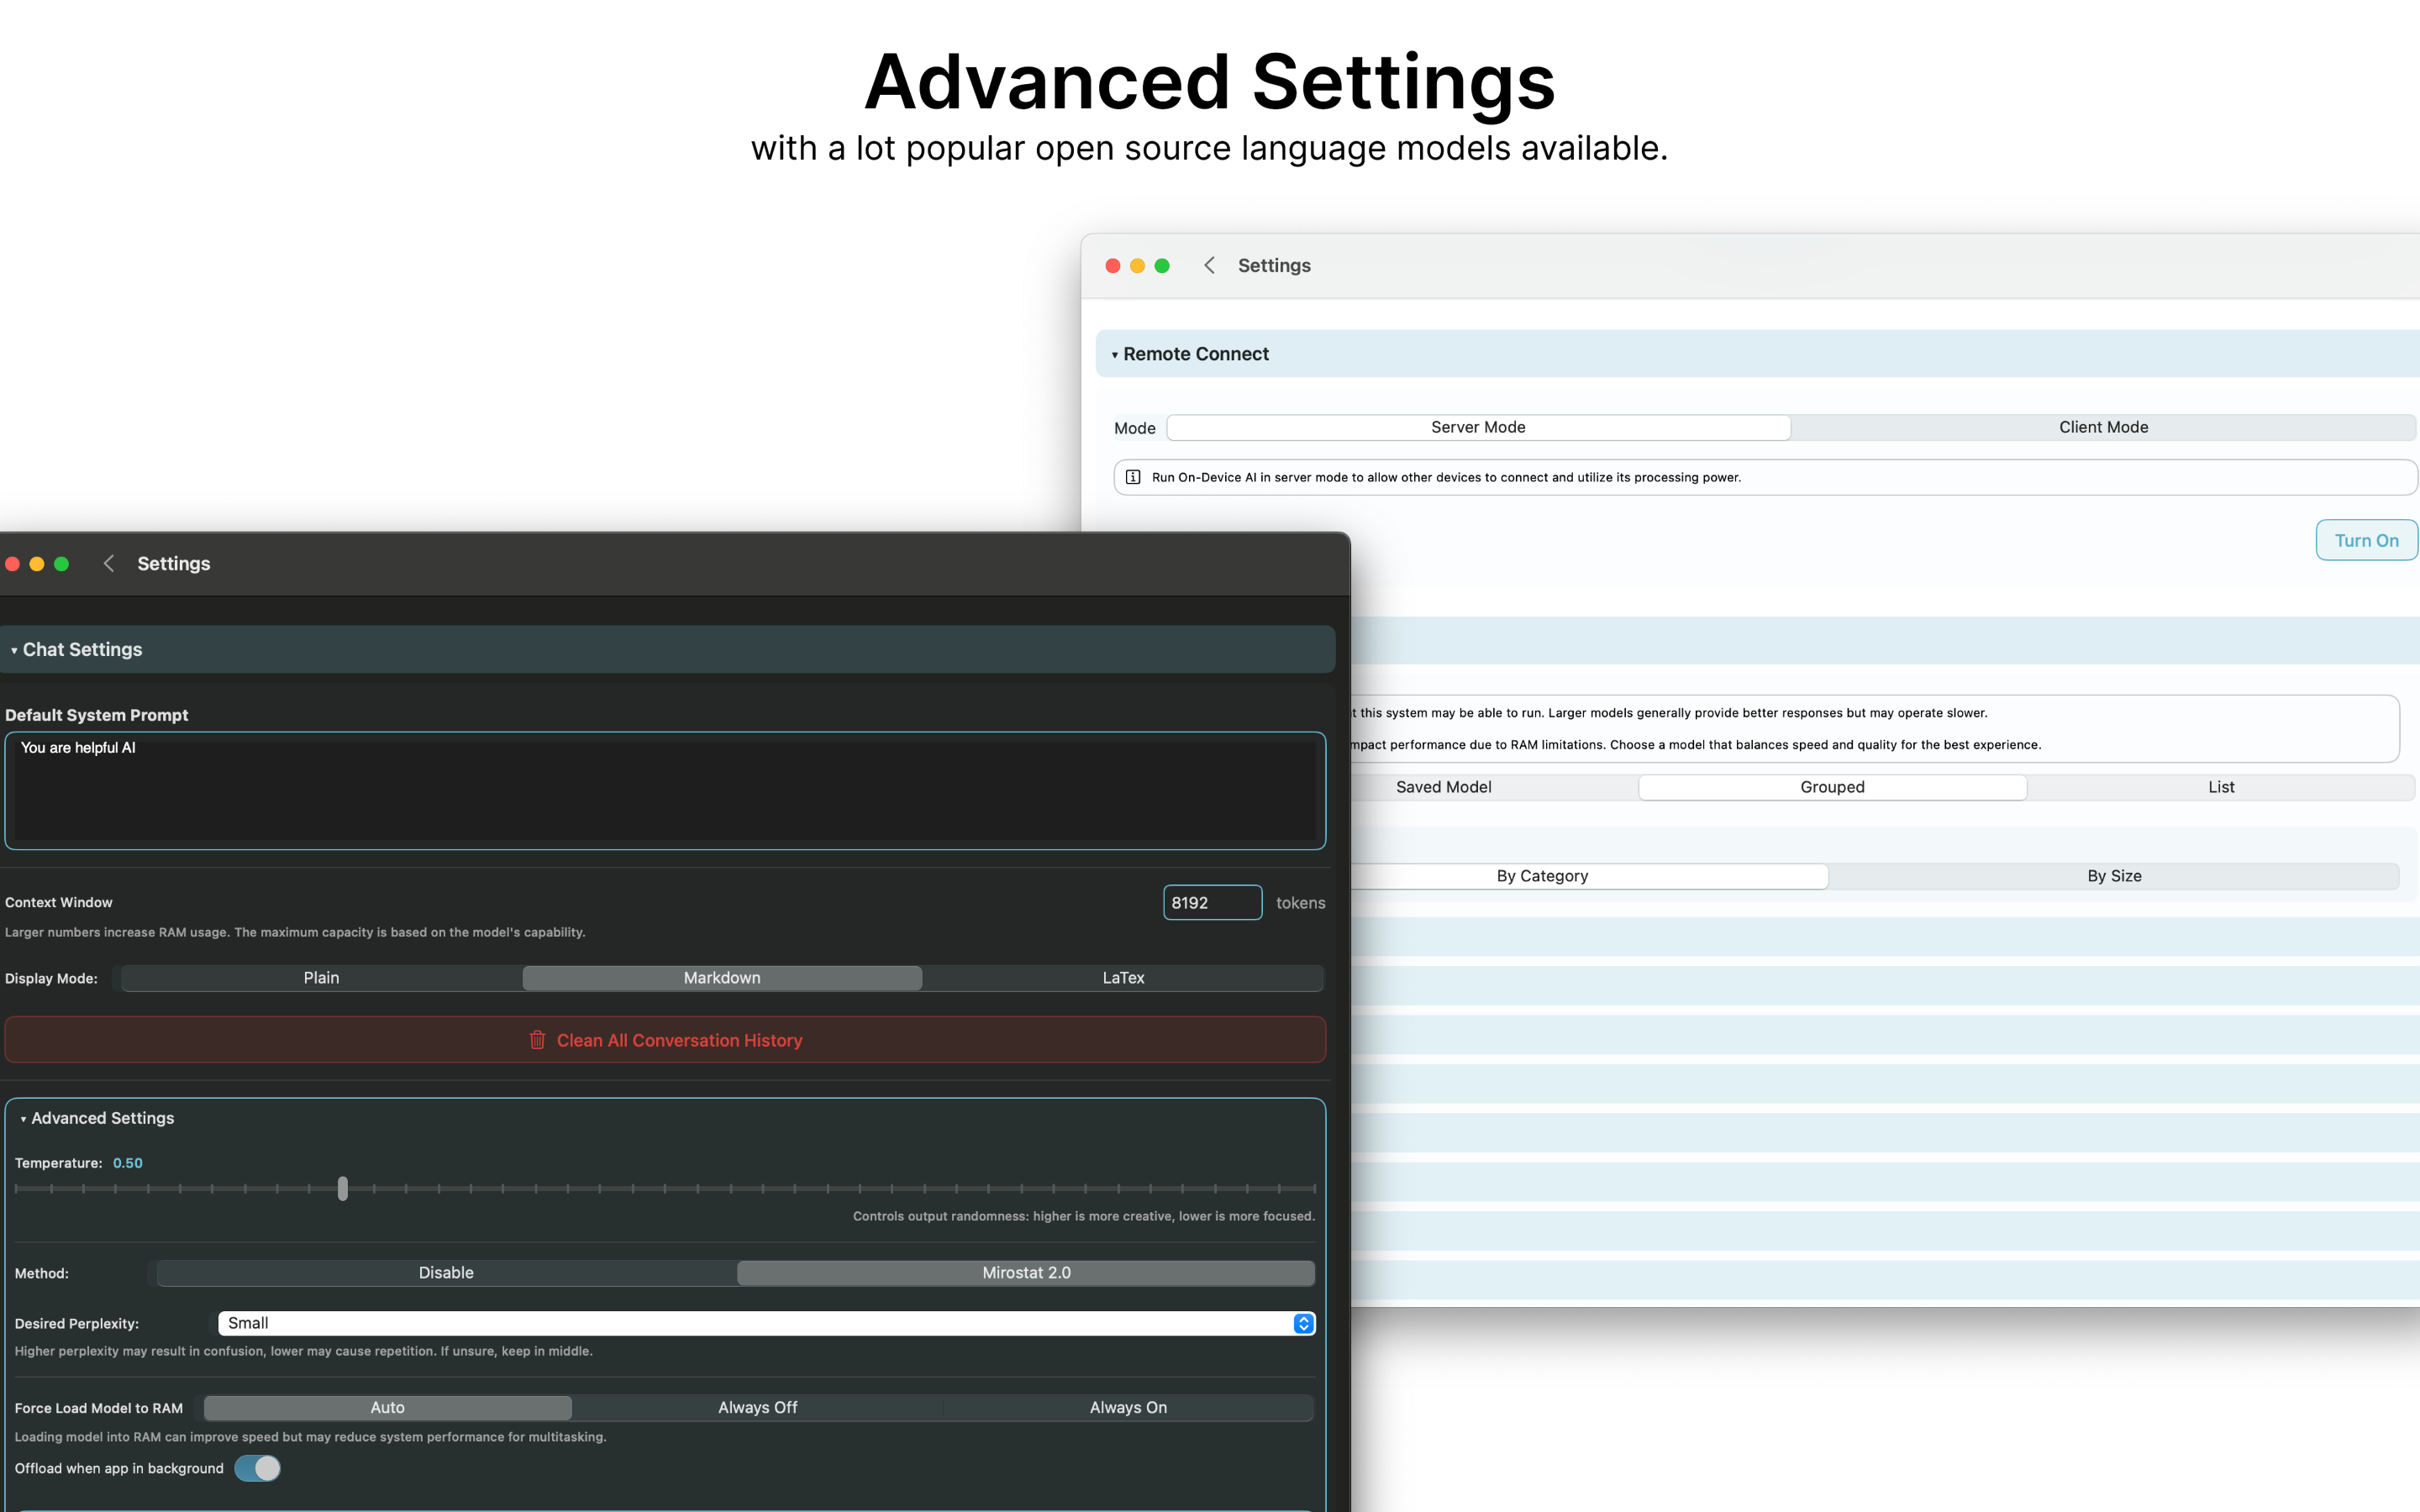This screenshot has width=2420, height=1512.
Task: Select the Grouped model view
Action: (x=1832, y=787)
